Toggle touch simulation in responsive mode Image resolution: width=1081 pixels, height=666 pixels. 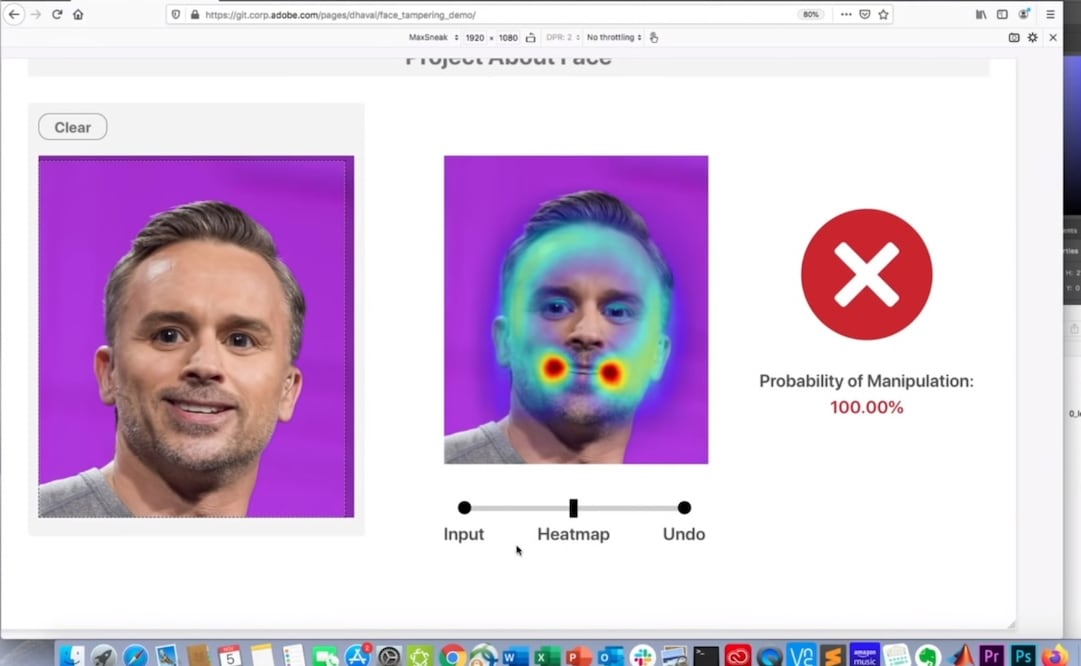pyautogui.click(x=654, y=38)
